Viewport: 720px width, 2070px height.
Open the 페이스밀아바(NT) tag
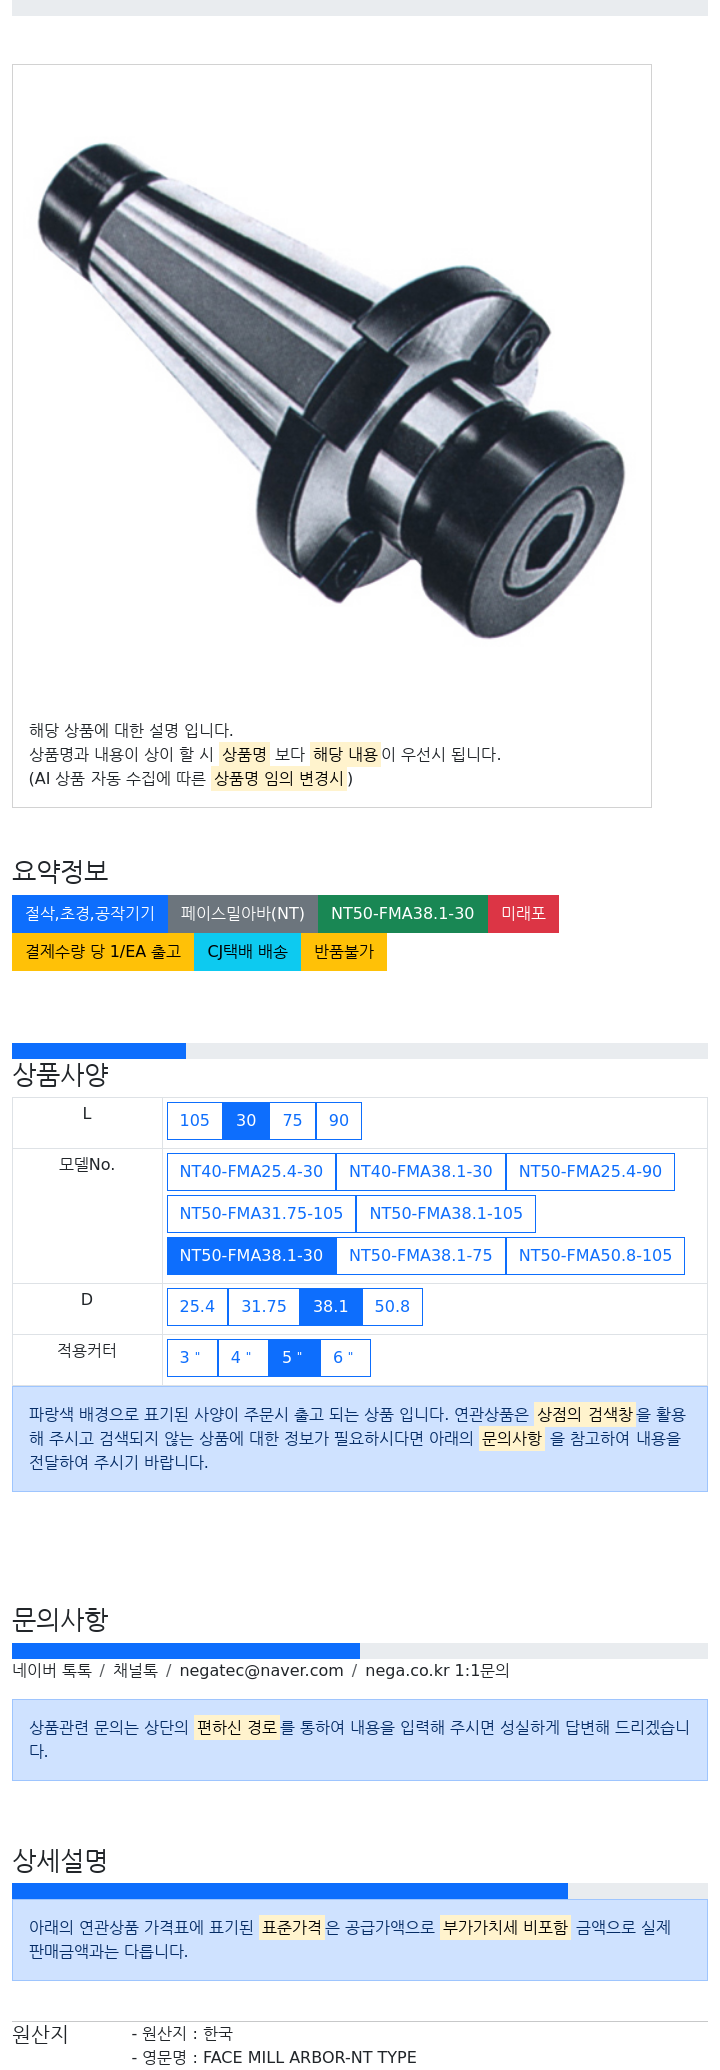[x=243, y=914]
